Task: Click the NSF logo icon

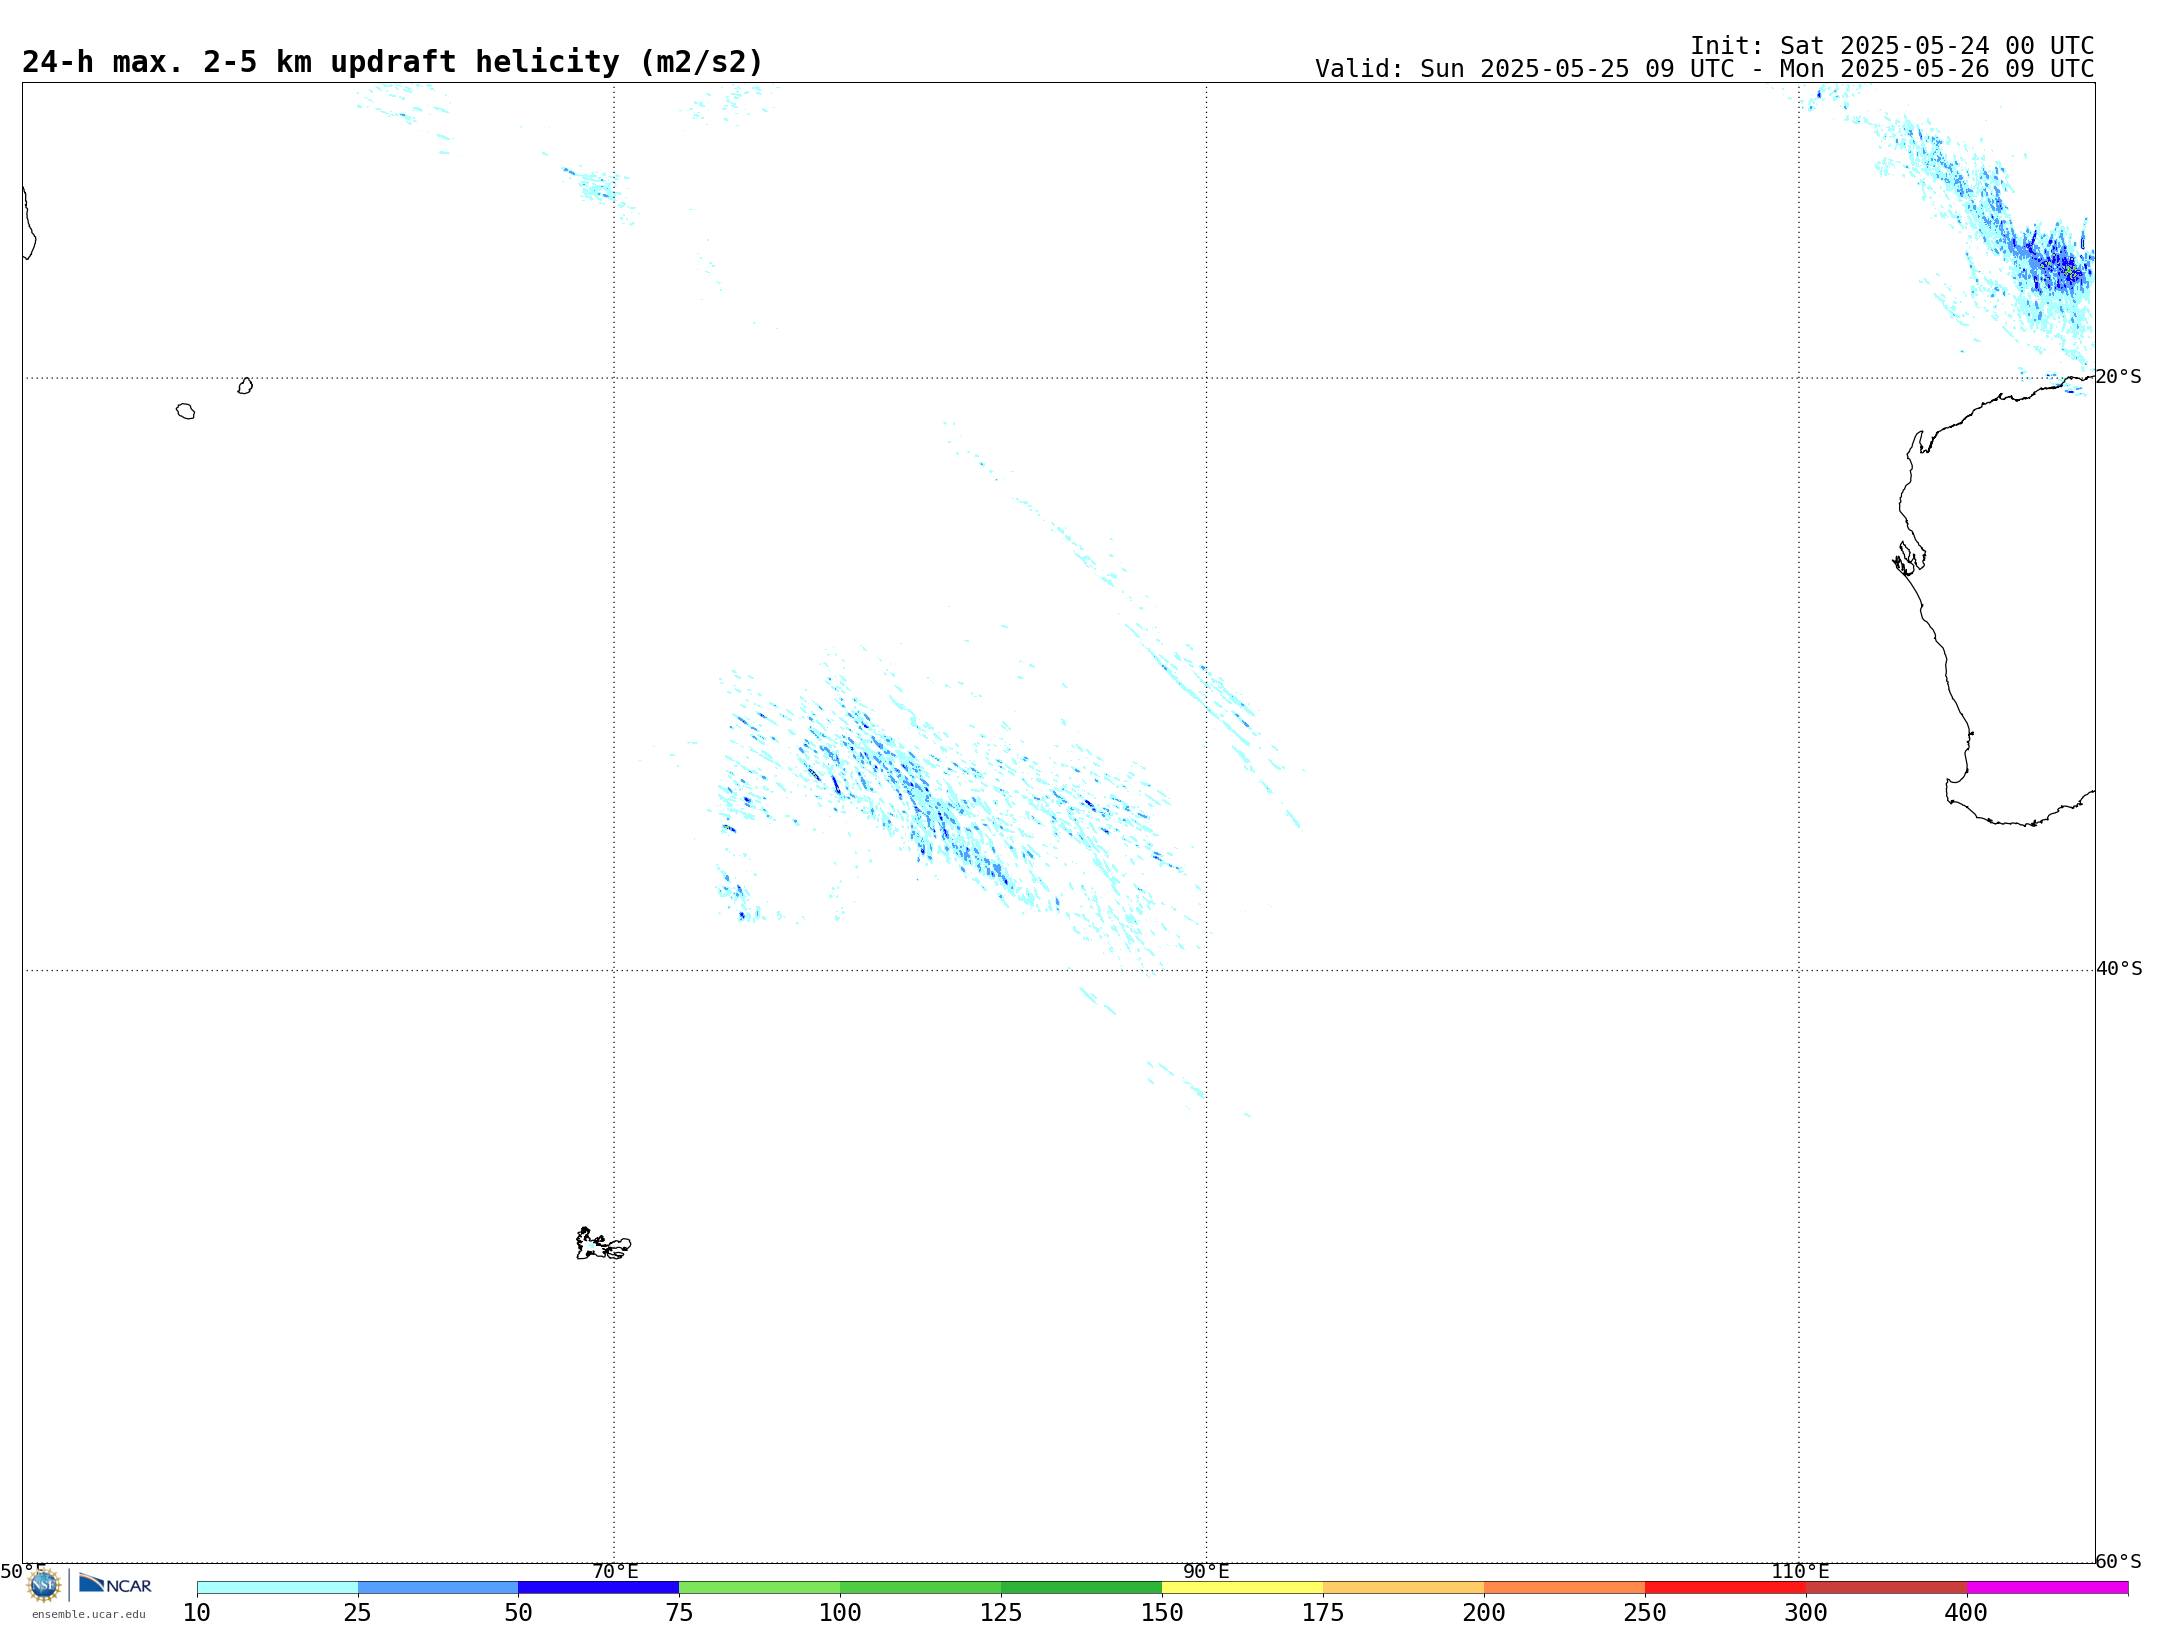Action: click(x=44, y=1585)
